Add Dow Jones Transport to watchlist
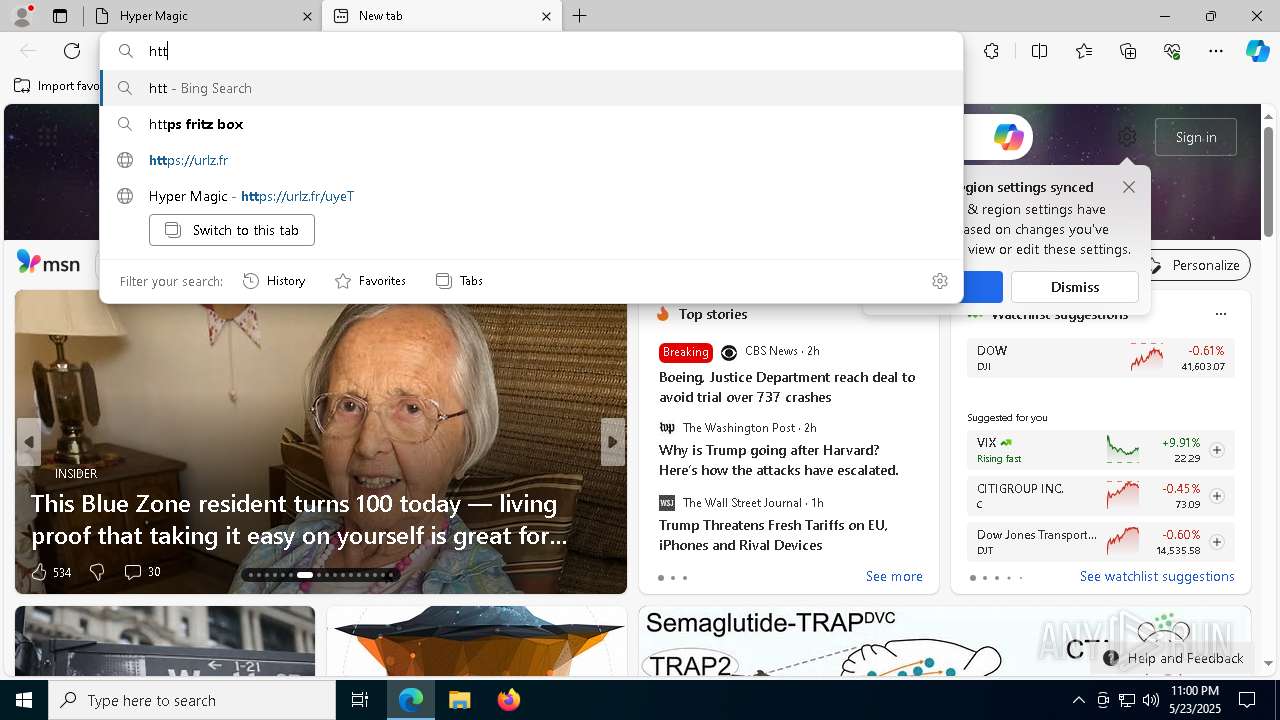This screenshot has width=1280, height=720. tap(1216, 542)
